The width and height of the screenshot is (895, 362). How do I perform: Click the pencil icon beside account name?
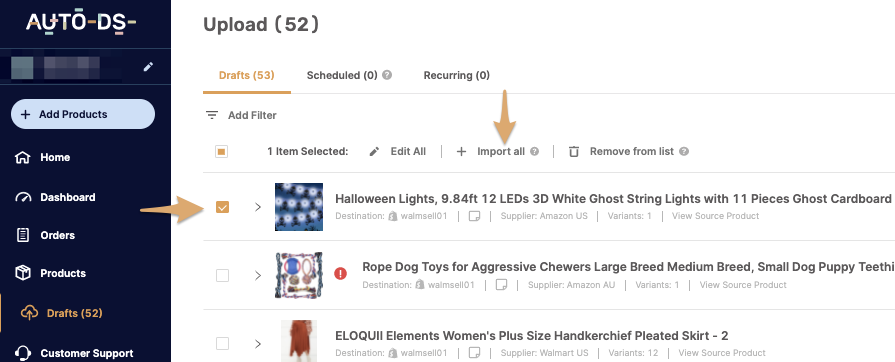click(148, 67)
